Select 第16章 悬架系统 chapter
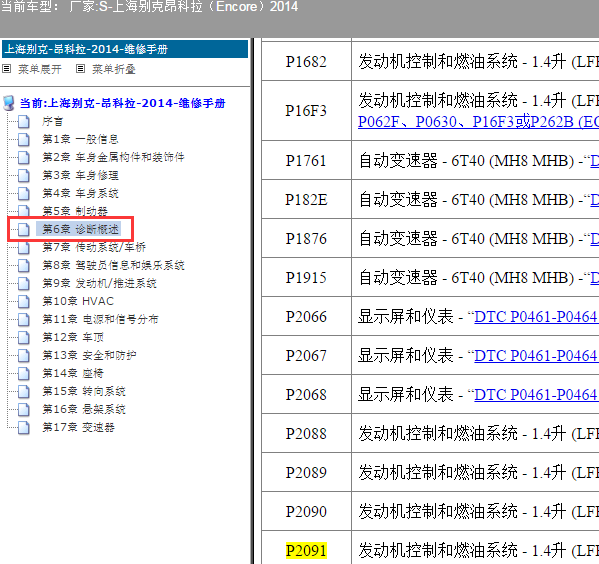This screenshot has width=599, height=564. click(x=84, y=409)
